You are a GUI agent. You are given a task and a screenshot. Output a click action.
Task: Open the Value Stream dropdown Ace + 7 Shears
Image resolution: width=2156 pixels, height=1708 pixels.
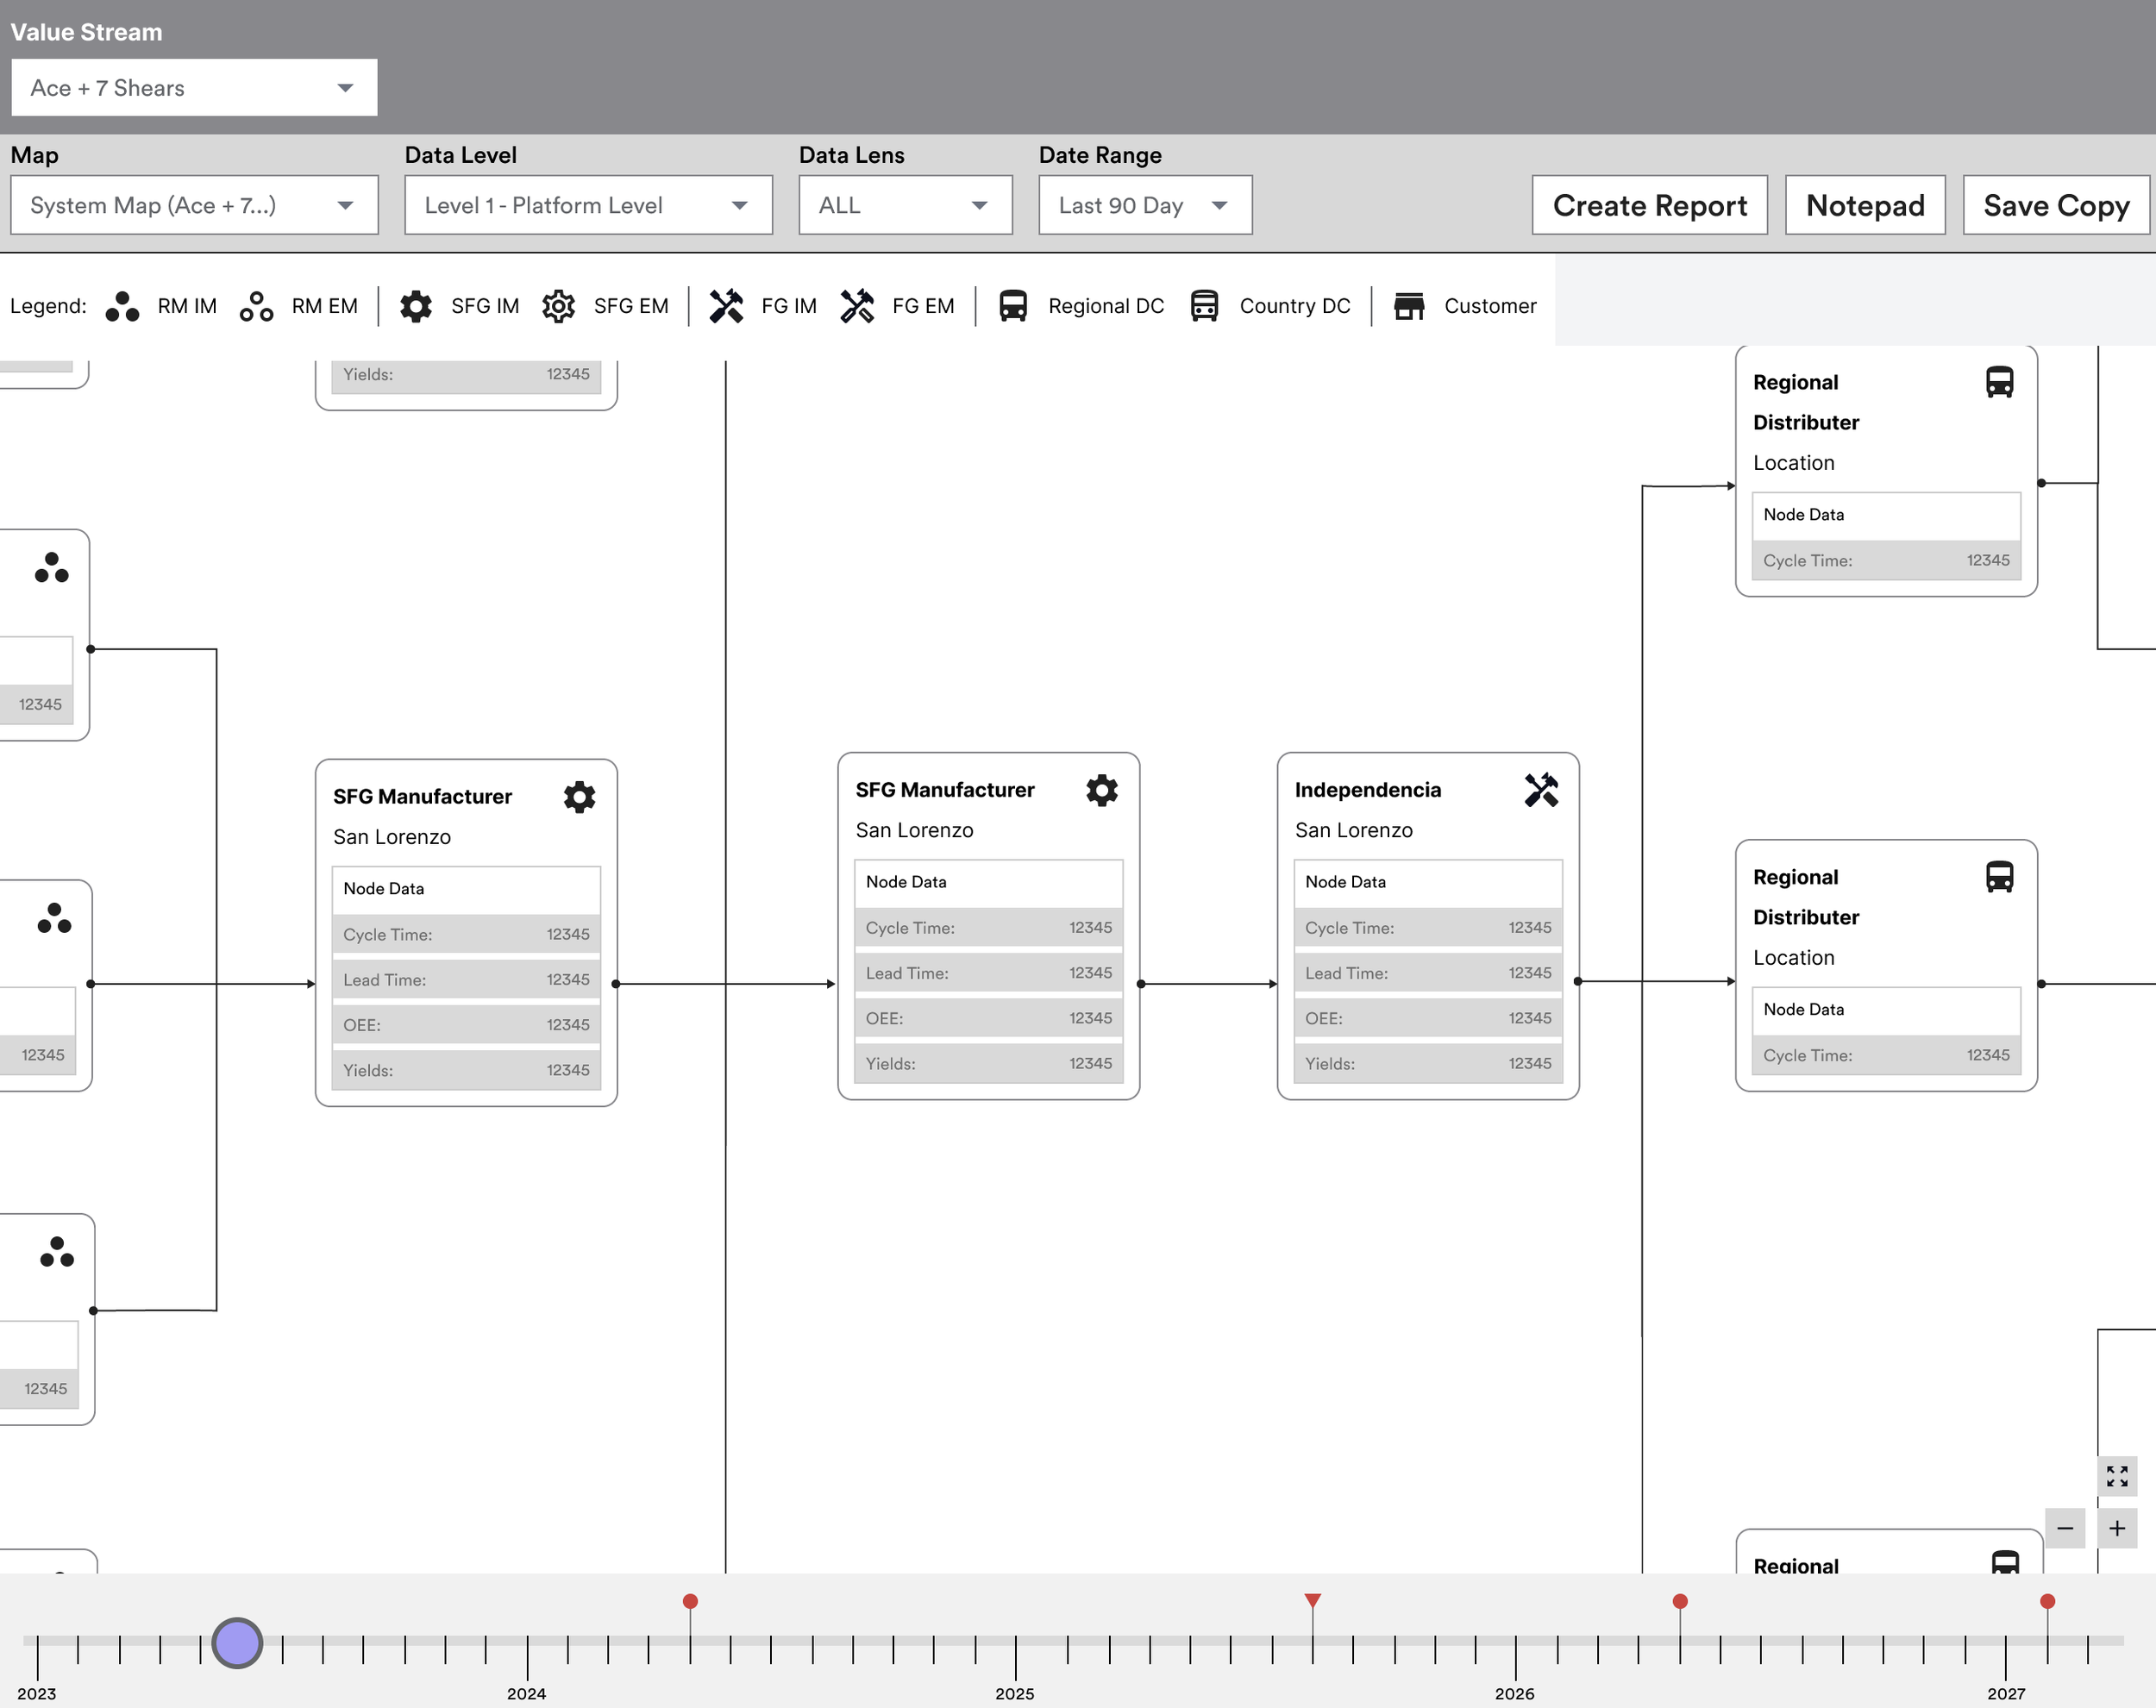pyautogui.click(x=194, y=88)
